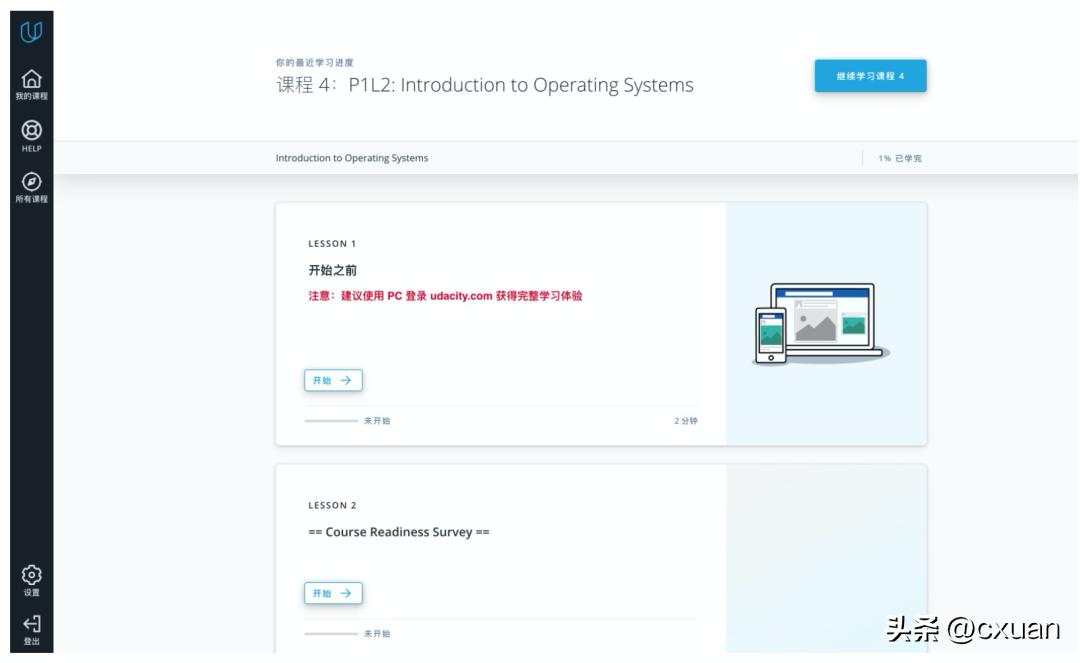Viewport: 1080px width, 663px height.
Task: Click course title P1L2: Introduction to Operating Systems
Action: pos(485,85)
